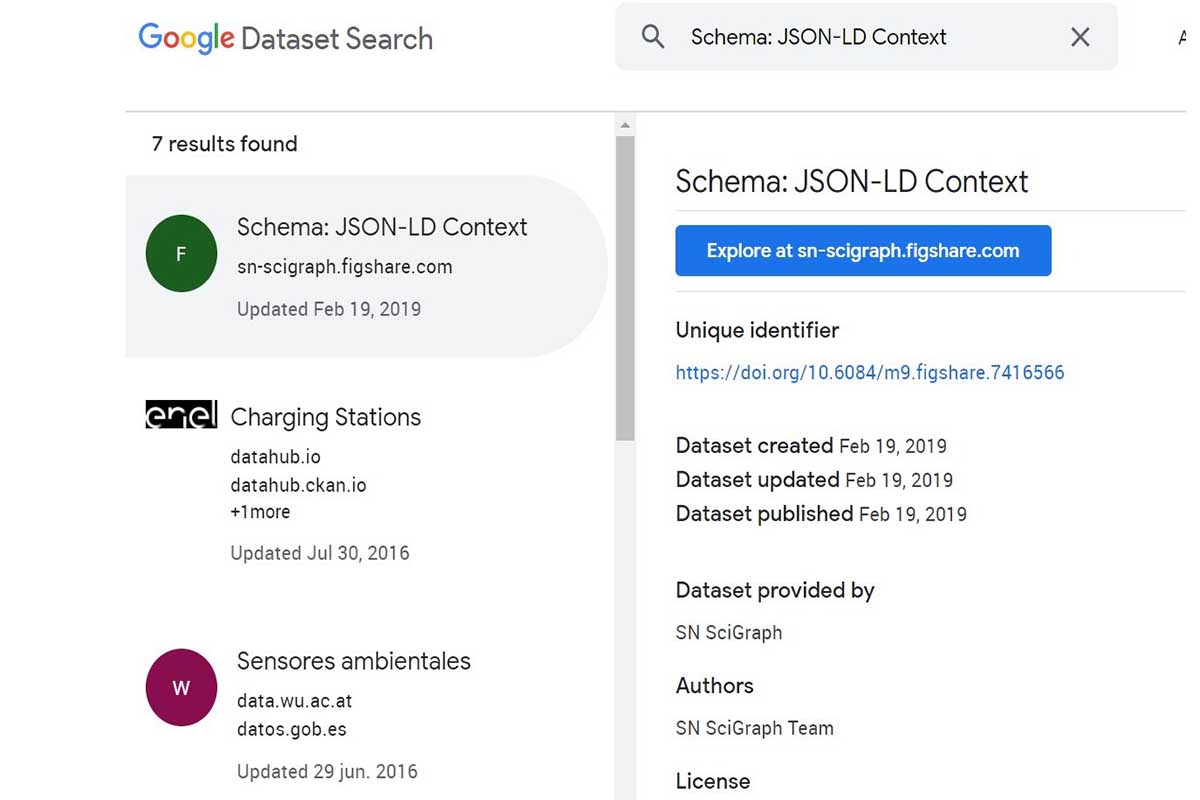Click Updated Feb 19, 2019 in first result
Viewport: 1200px width, 800px height.
pyautogui.click(x=329, y=309)
